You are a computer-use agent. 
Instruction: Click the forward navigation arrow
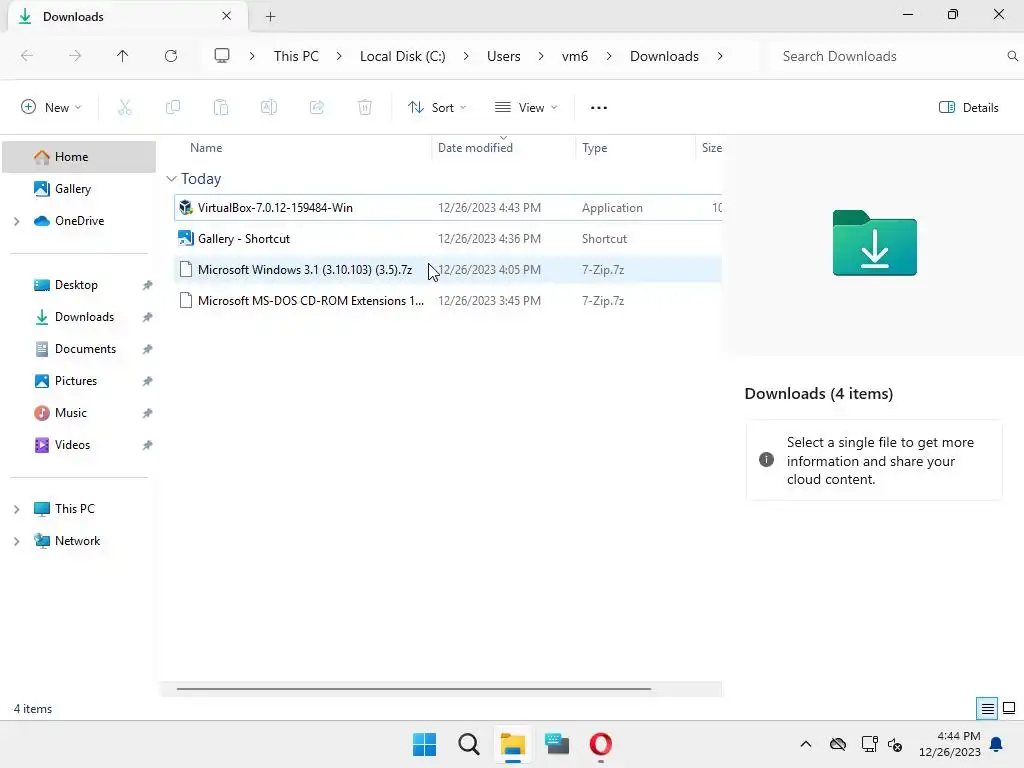pos(75,56)
